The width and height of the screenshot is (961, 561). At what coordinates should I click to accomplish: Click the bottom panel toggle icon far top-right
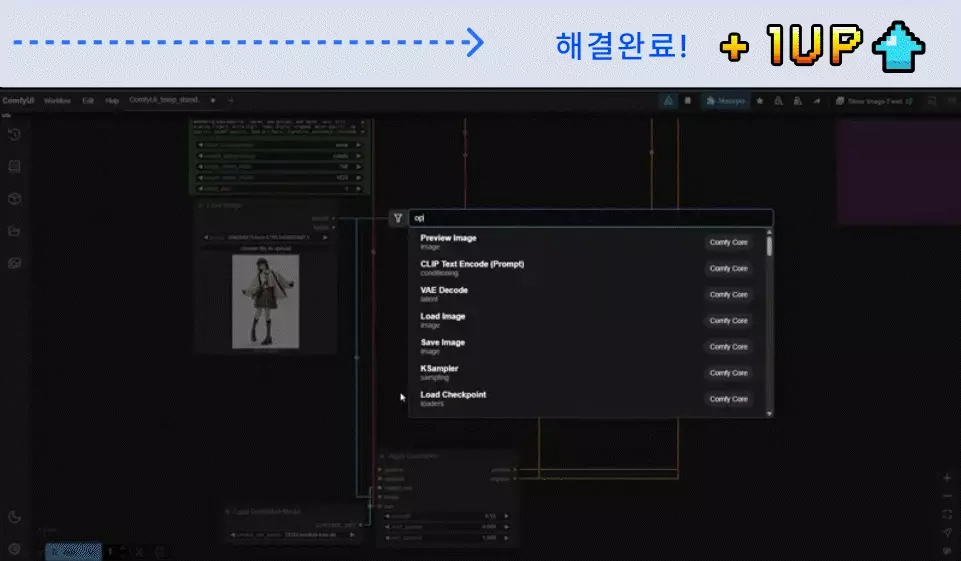coord(932,101)
